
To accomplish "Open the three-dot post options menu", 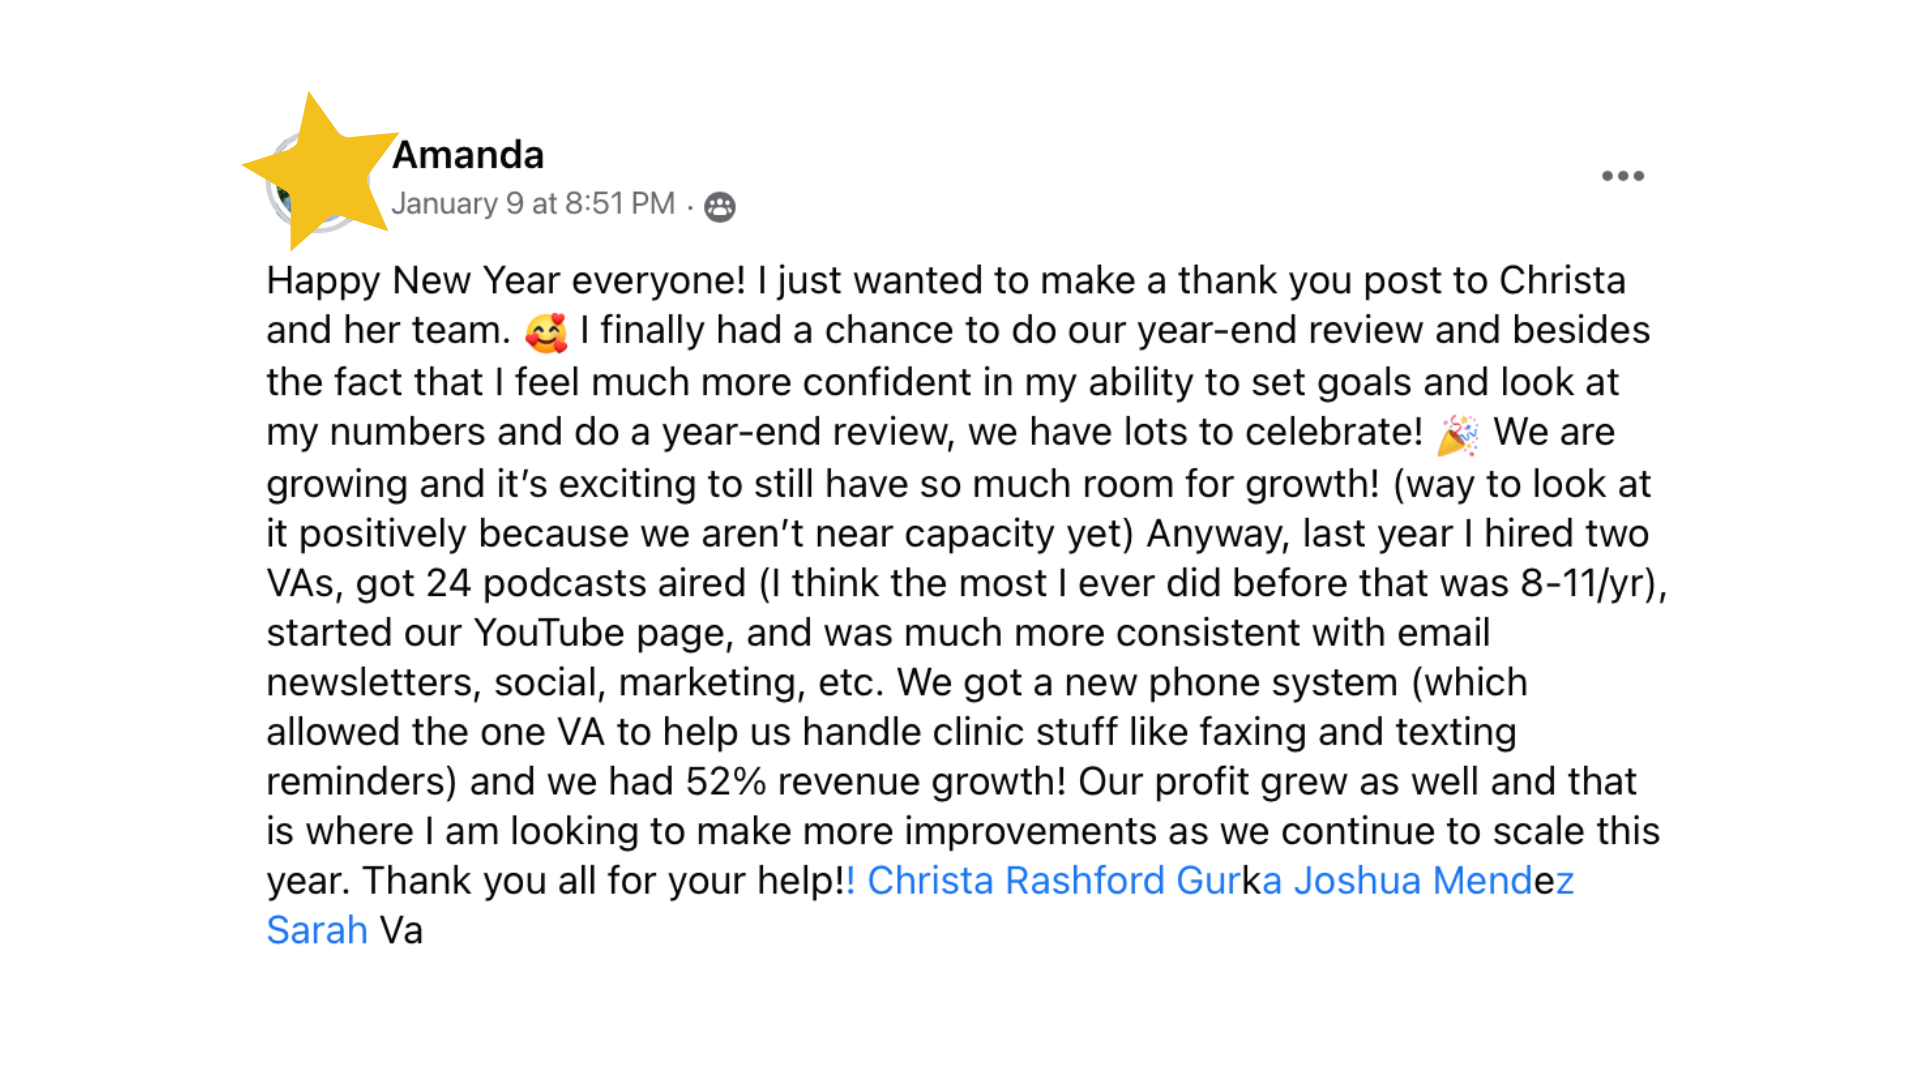I will 1622,176.
